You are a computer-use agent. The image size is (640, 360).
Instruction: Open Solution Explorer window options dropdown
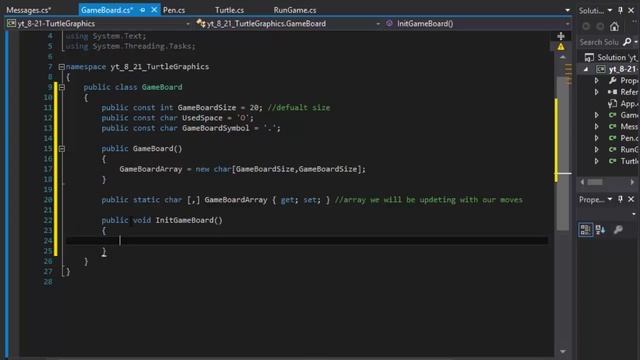pyautogui.click(x=610, y=10)
